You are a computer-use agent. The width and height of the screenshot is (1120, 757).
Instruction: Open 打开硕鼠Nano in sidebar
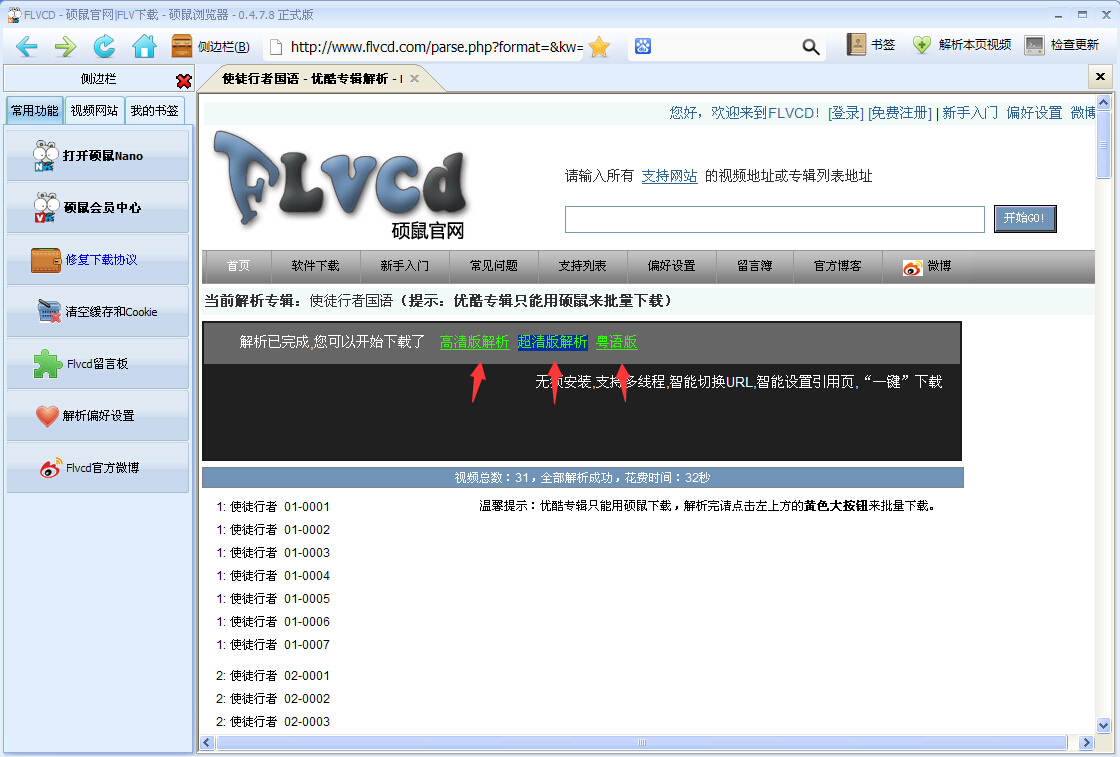tap(98, 156)
